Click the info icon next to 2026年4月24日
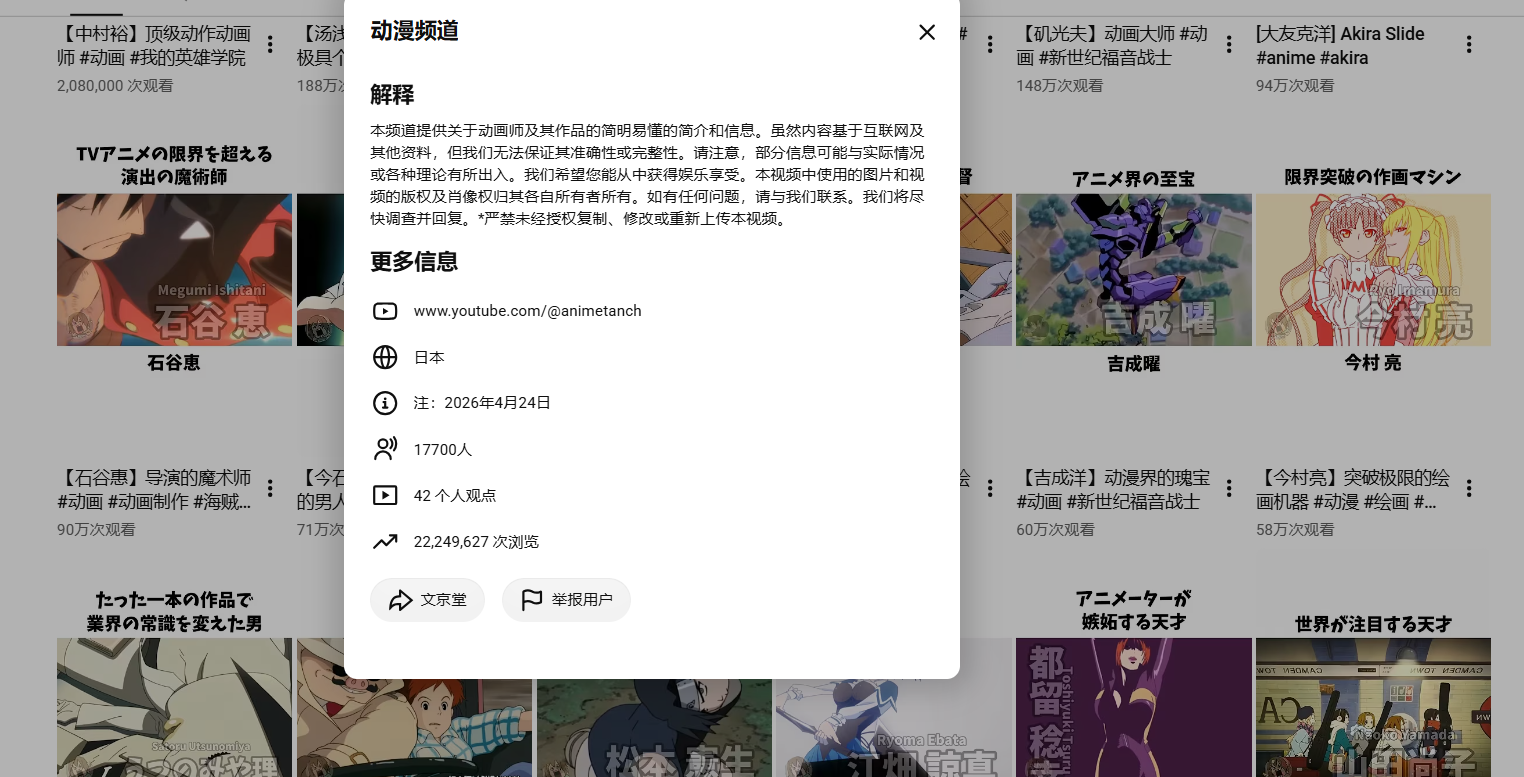Viewport: 1524px width, 777px height. (385, 403)
